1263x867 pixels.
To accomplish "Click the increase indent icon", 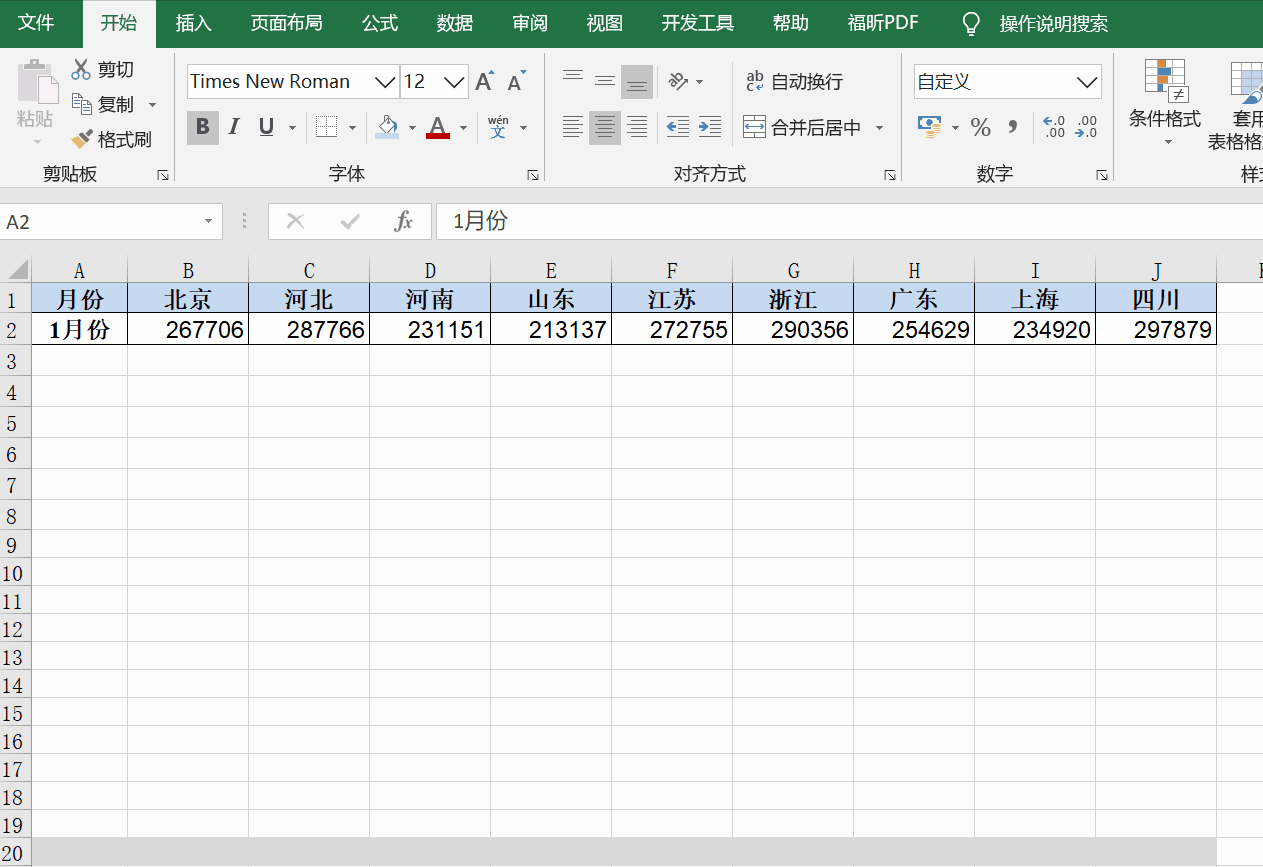I will [x=710, y=127].
